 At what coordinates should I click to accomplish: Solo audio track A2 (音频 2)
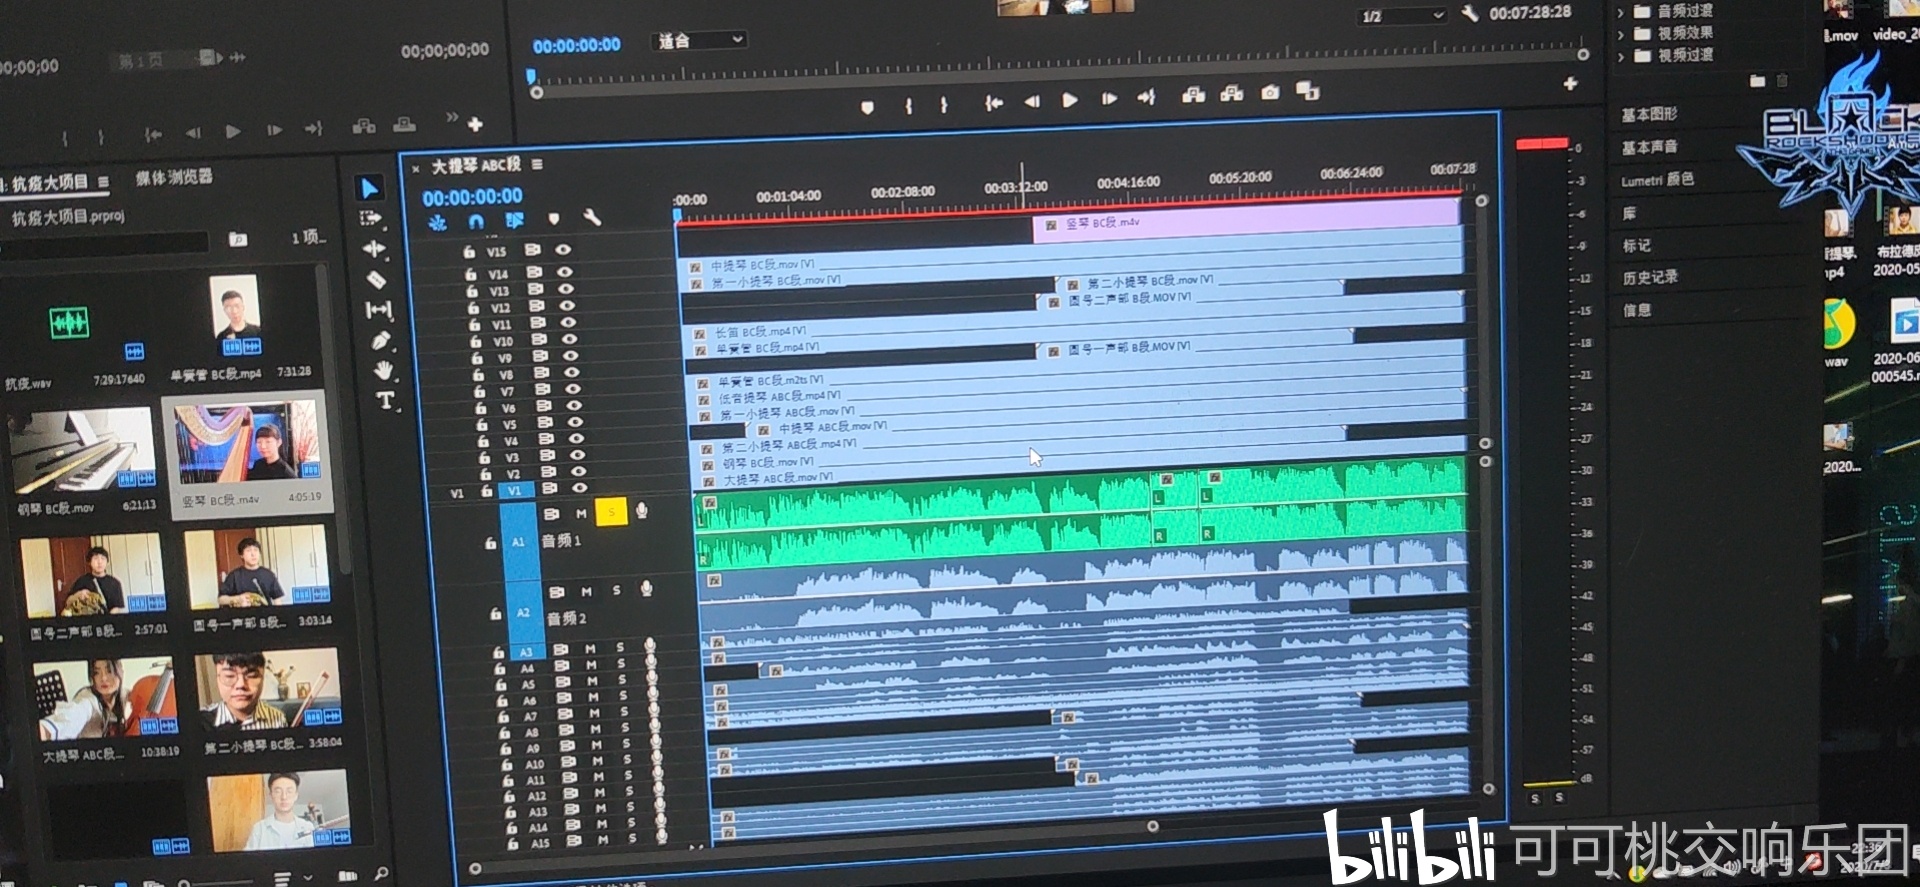[616, 591]
